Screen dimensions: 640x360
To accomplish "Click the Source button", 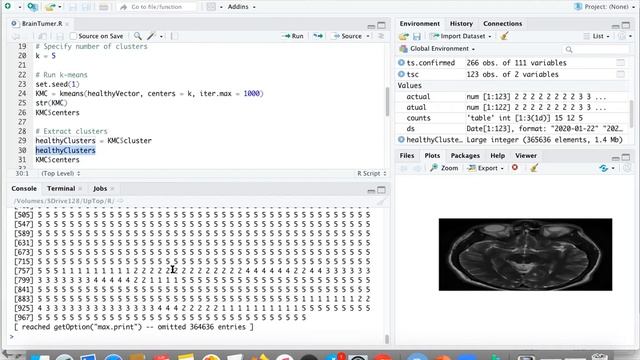I will click(347, 36).
